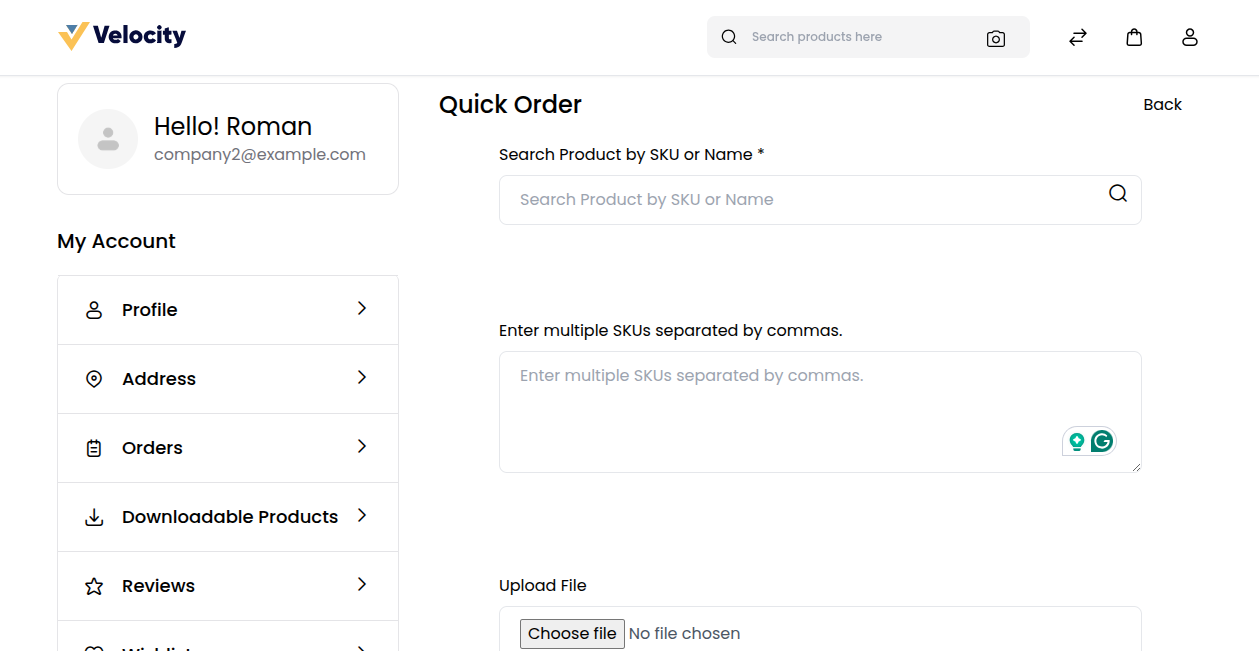Image resolution: width=1259 pixels, height=651 pixels.
Task: Click the Back link
Action: point(1162,105)
